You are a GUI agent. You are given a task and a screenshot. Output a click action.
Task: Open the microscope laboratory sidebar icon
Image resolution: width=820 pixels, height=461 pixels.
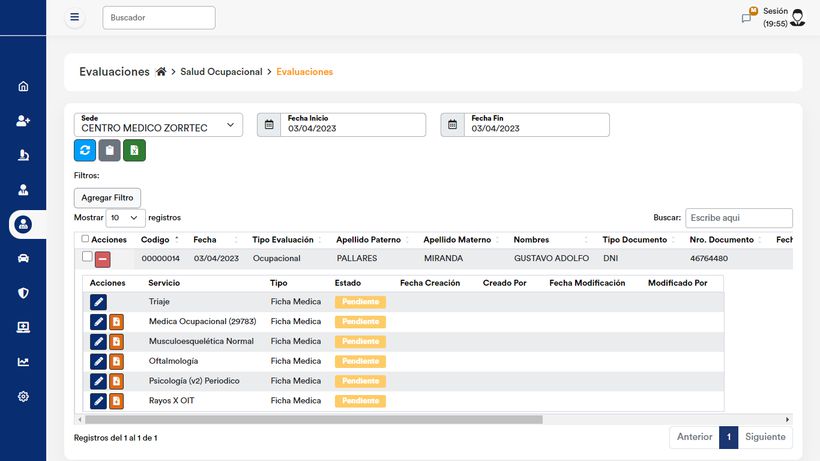click(23, 155)
